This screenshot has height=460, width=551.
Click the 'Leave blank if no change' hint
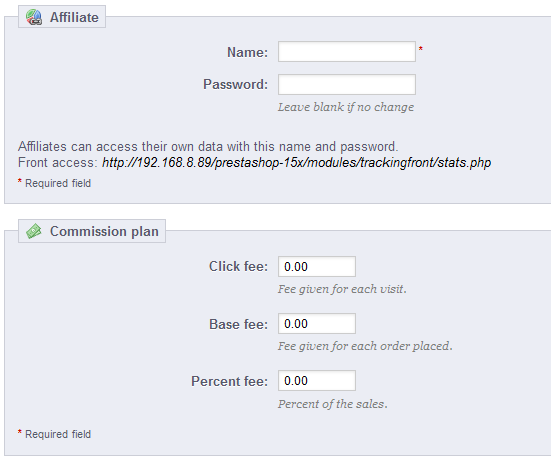click(346, 107)
